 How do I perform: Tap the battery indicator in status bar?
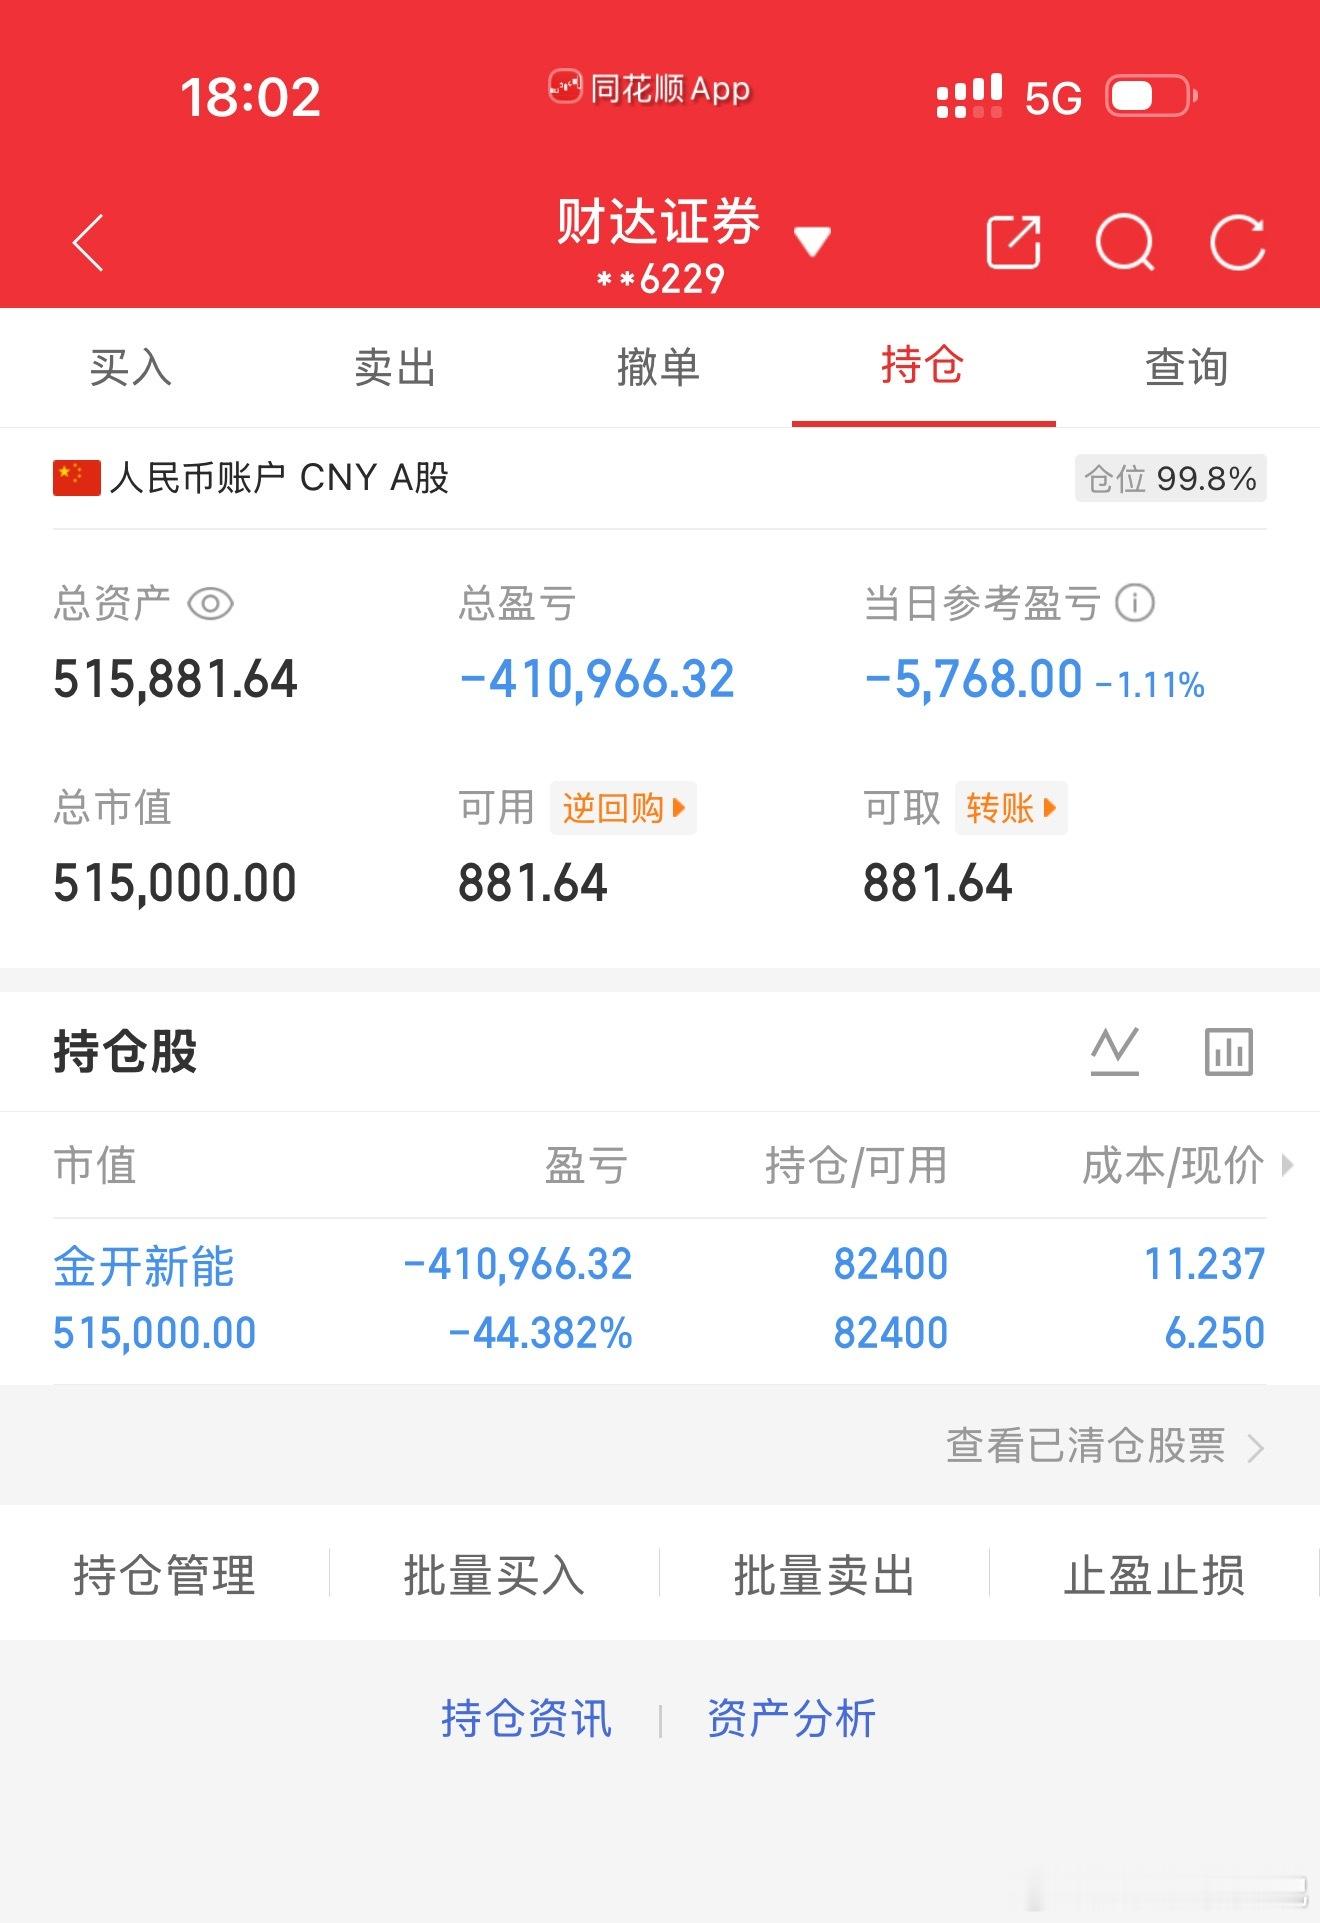(1151, 97)
